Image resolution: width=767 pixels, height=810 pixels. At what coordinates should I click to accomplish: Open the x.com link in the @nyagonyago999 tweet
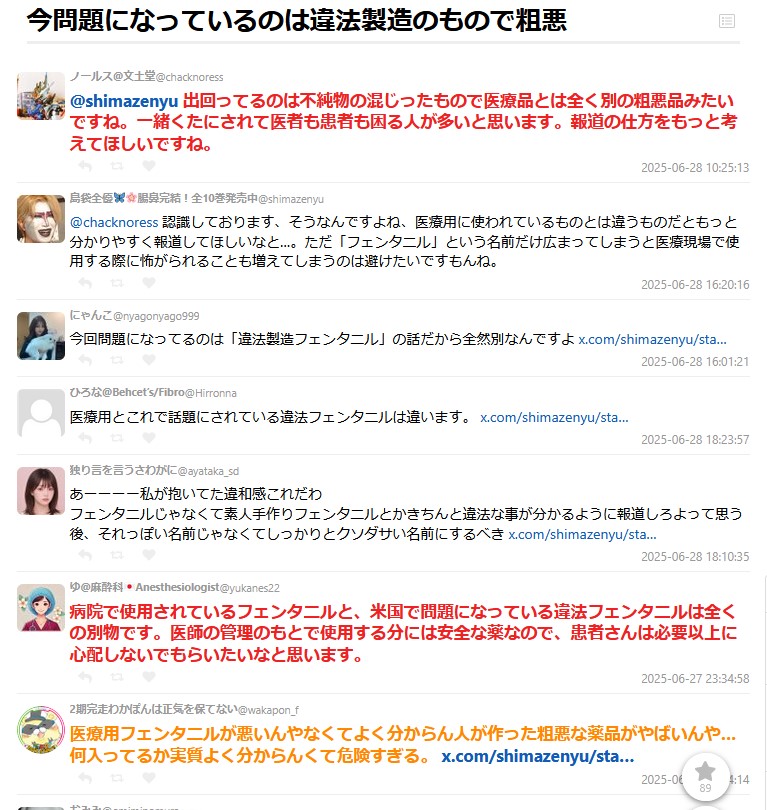(x=652, y=339)
